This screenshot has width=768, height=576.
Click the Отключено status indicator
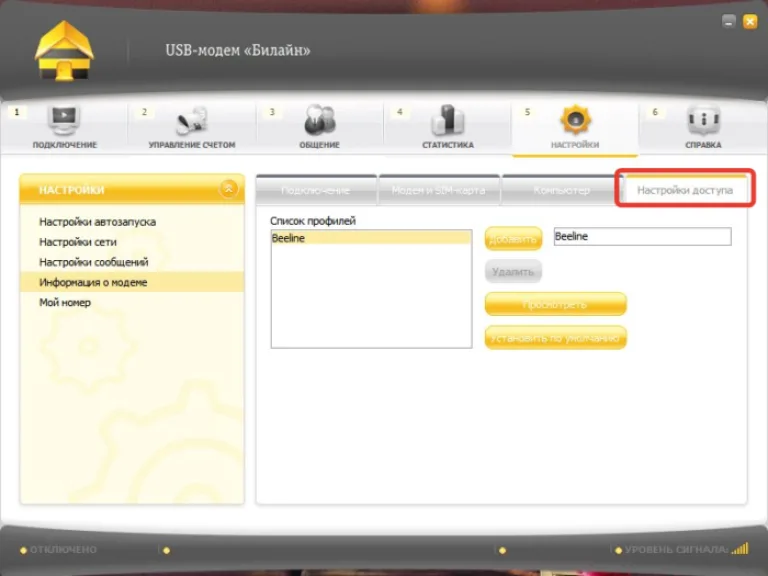[58, 550]
